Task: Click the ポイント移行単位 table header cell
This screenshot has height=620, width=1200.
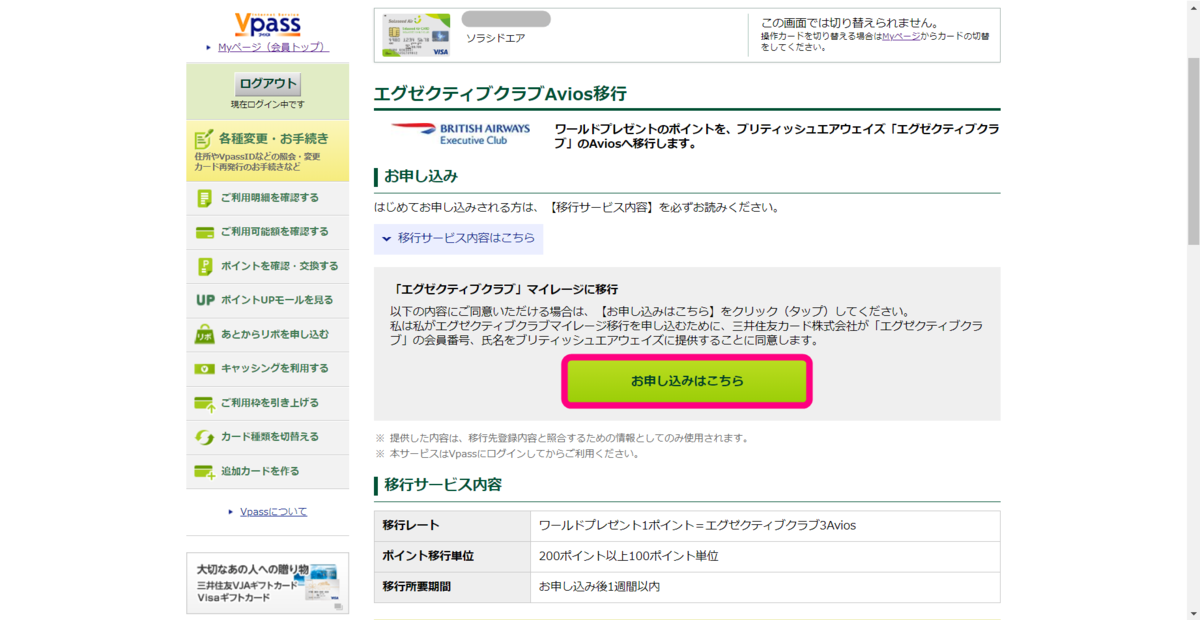Action: click(452, 556)
